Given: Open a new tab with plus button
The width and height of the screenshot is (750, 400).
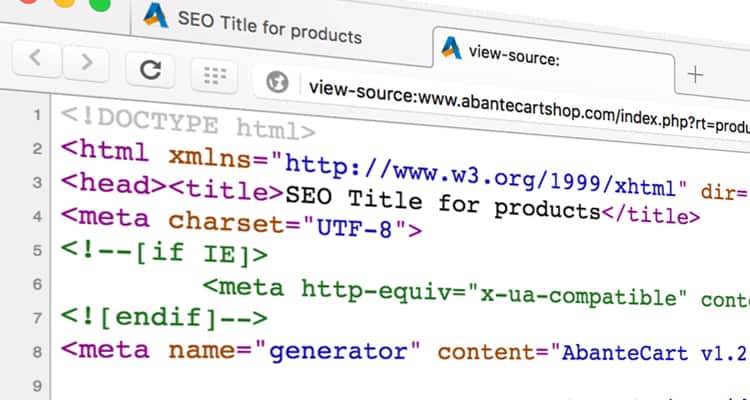Looking at the screenshot, I should click(x=697, y=74).
